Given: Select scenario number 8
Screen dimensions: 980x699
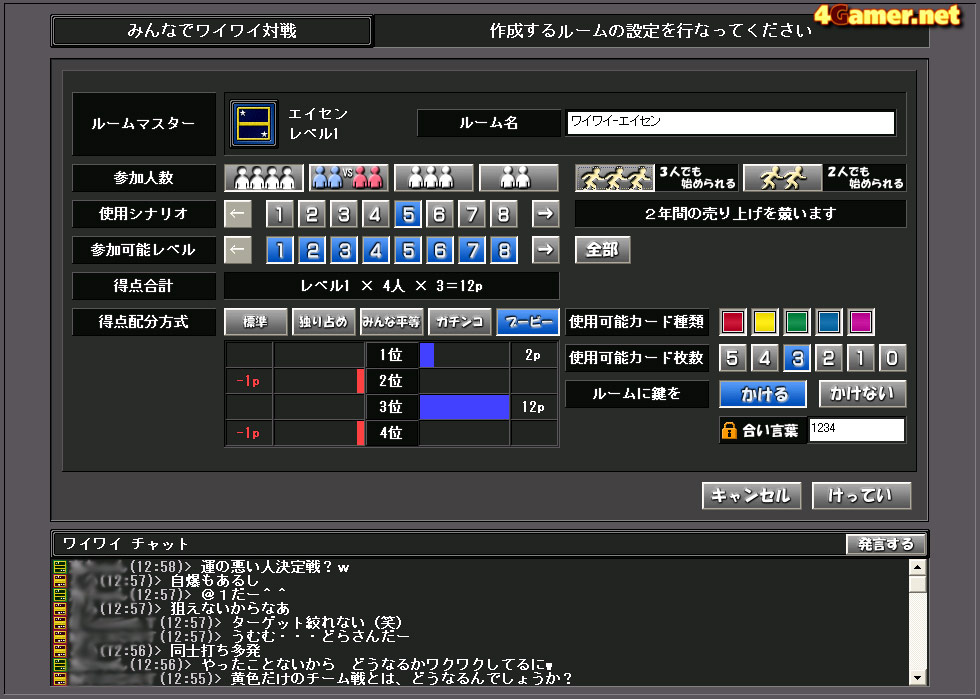Looking at the screenshot, I should (x=504, y=214).
